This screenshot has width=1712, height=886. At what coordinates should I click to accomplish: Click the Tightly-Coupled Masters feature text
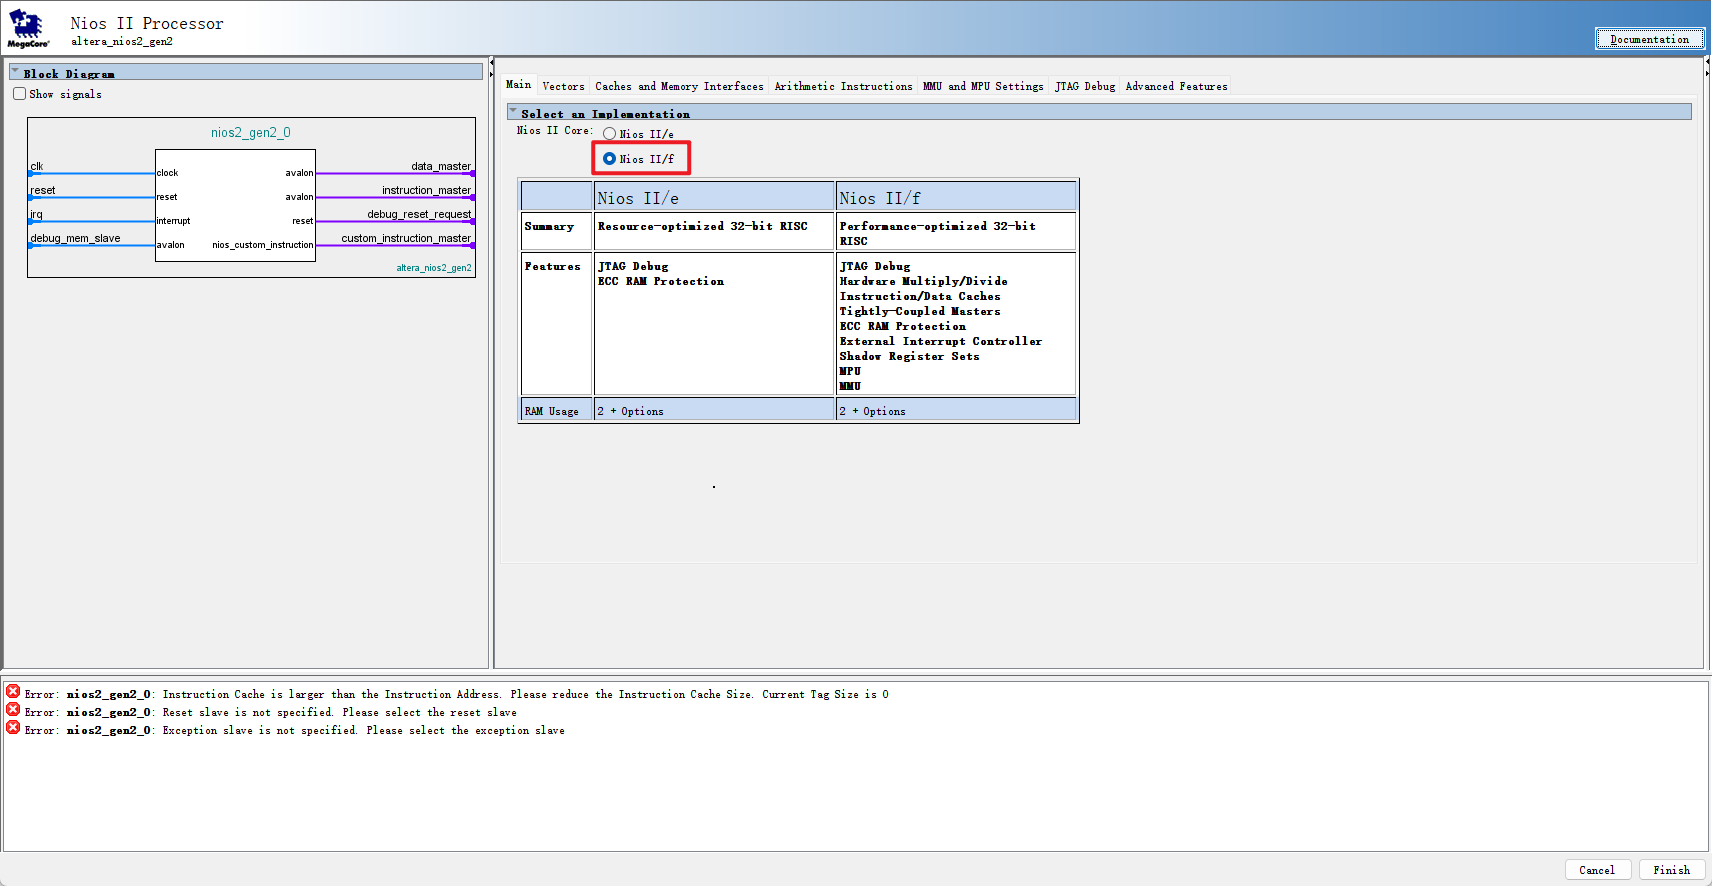919,311
